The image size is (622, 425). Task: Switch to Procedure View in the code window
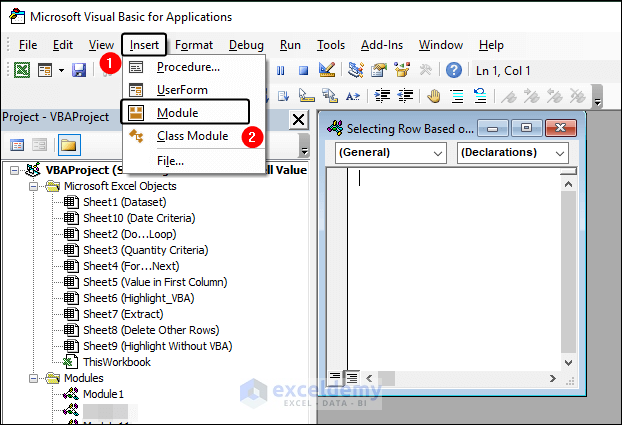coord(335,377)
